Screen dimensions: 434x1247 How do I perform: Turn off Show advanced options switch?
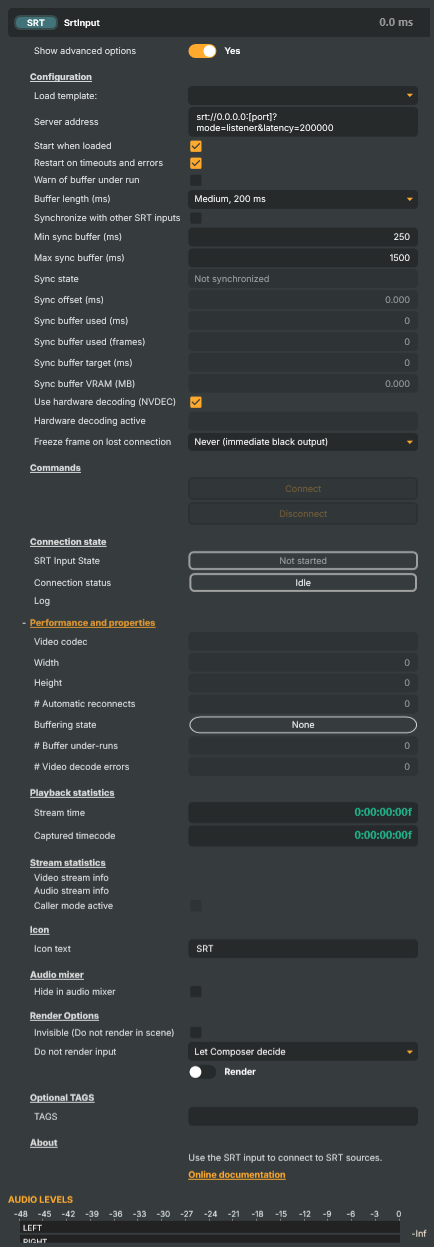(202, 51)
